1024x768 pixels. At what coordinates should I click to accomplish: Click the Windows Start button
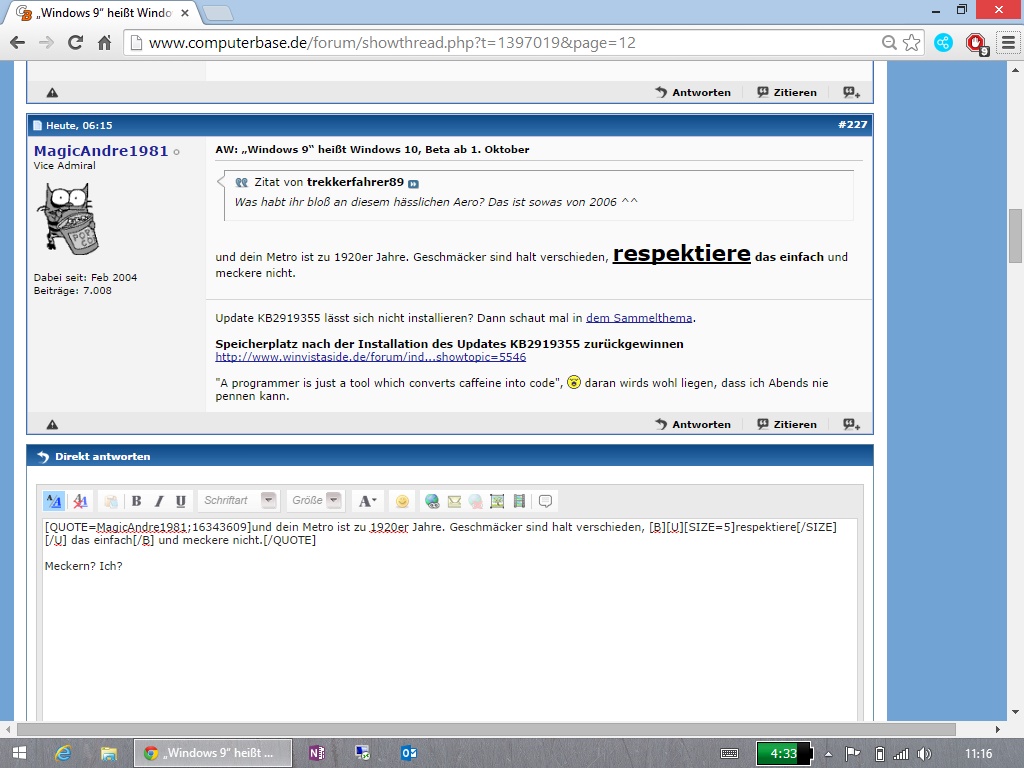point(19,753)
